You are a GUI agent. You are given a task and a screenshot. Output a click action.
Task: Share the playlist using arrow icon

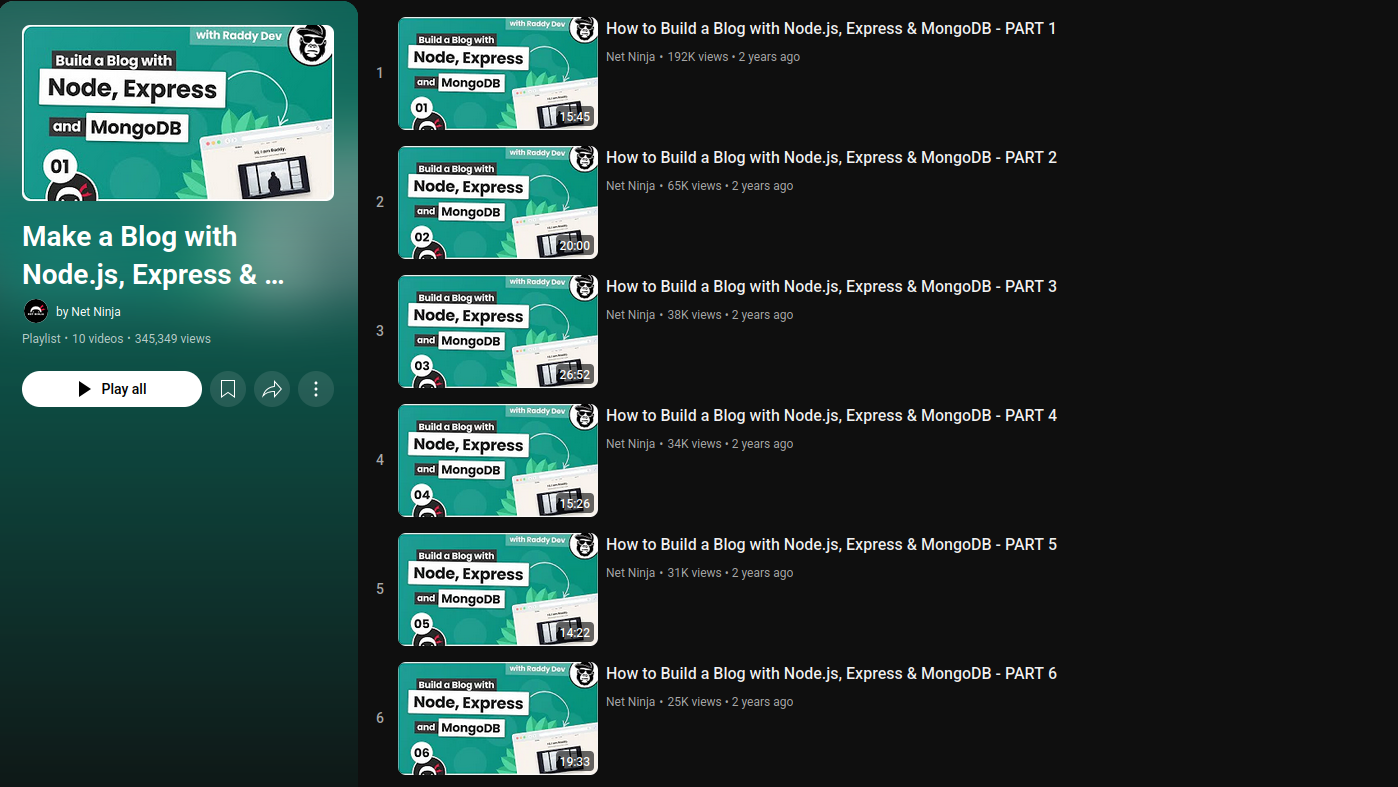tap(272, 389)
